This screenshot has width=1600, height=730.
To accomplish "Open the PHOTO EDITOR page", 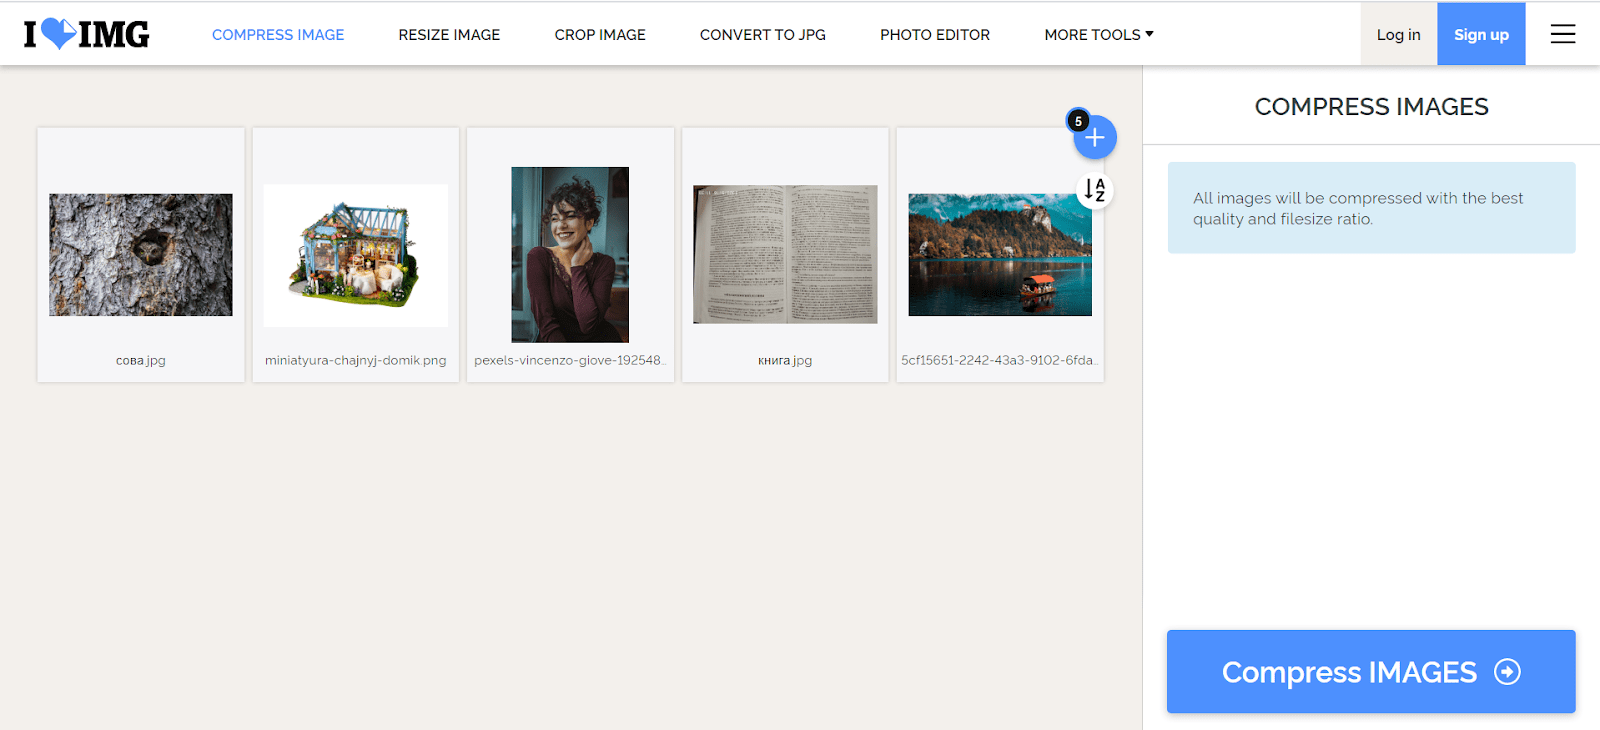I will pos(935,35).
